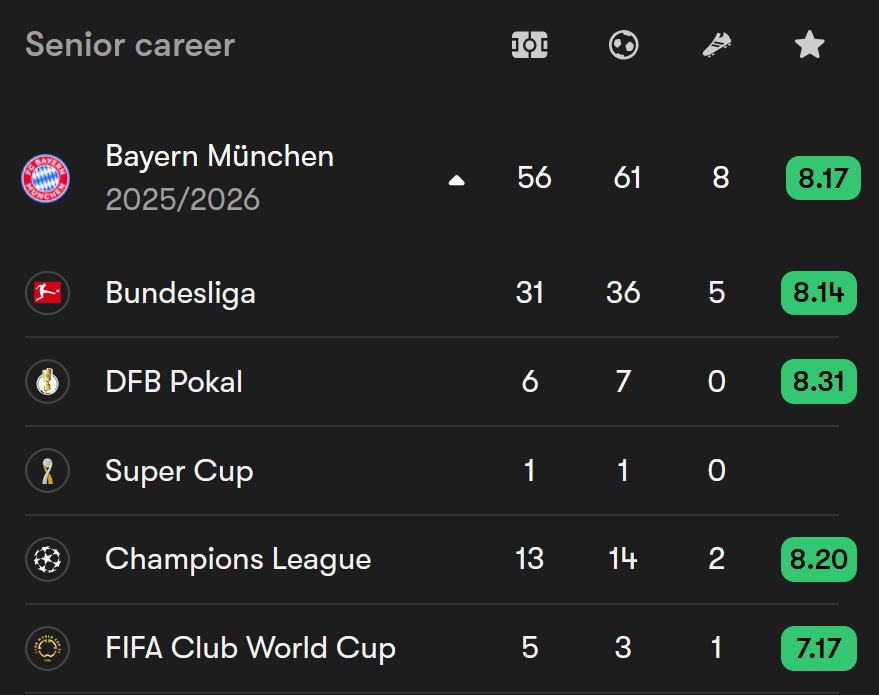Open the DFB Pokal competition row
879x695 pixels.
[x=432, y=382]
